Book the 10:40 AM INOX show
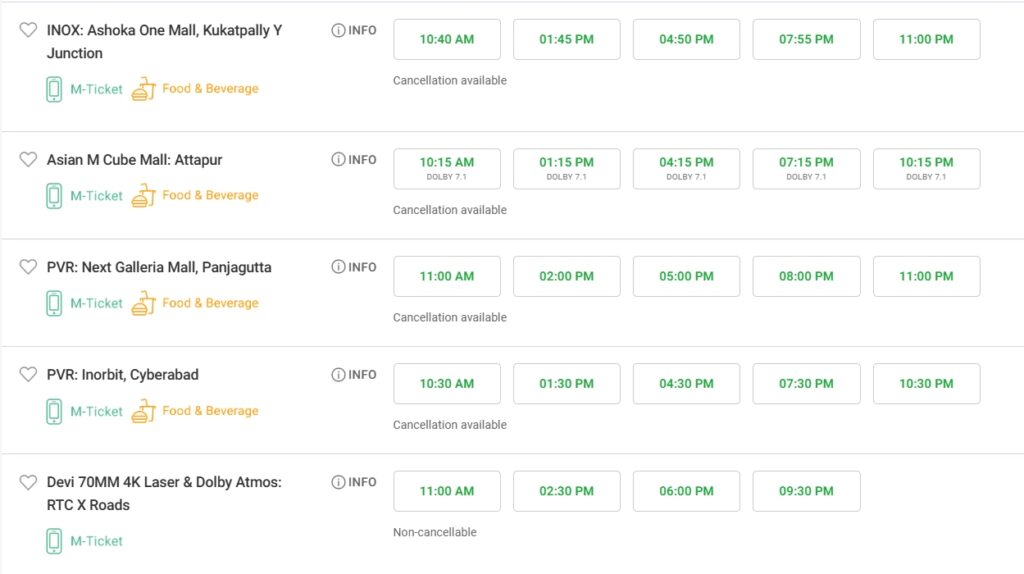 pyautogui.click(x=447, y=39)
